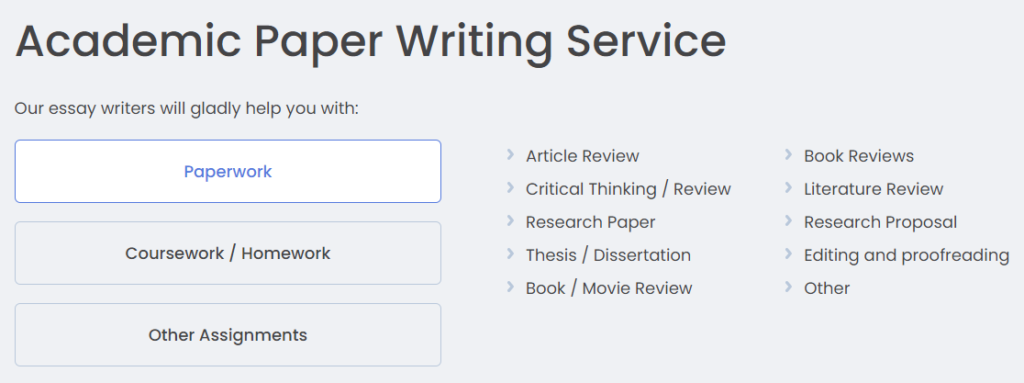Viewport: 1024px width, 383px height.
Task: Go to the Research Paper service
Action: (x=590, y=222)
